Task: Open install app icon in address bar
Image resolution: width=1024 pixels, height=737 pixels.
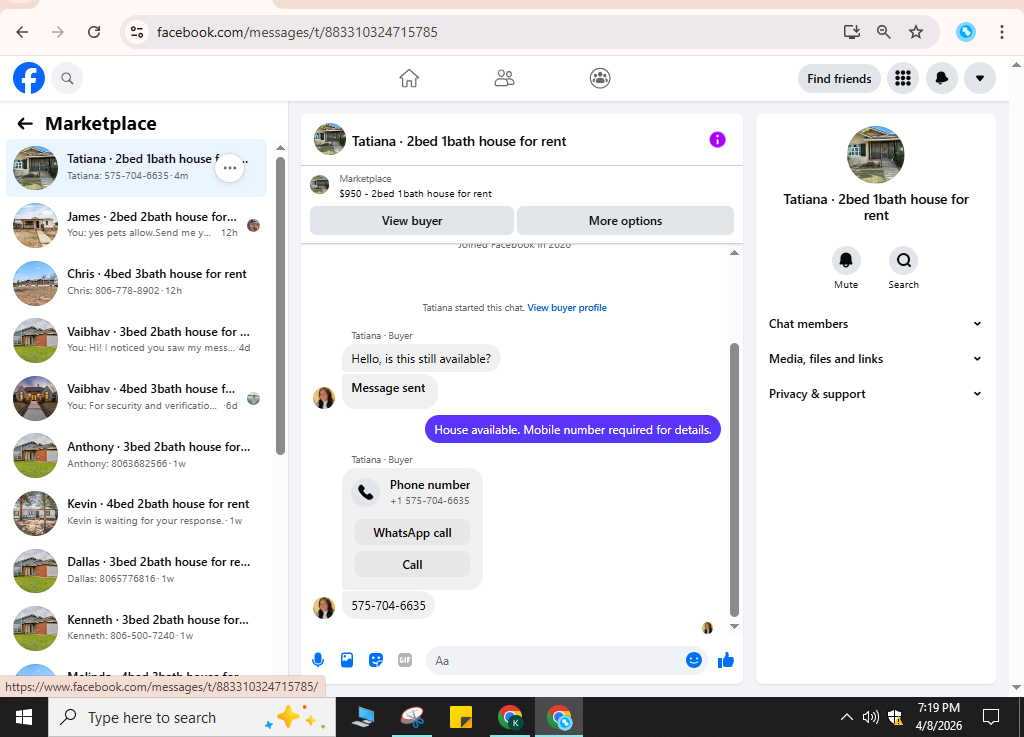Action: click(x=851, y=32)
